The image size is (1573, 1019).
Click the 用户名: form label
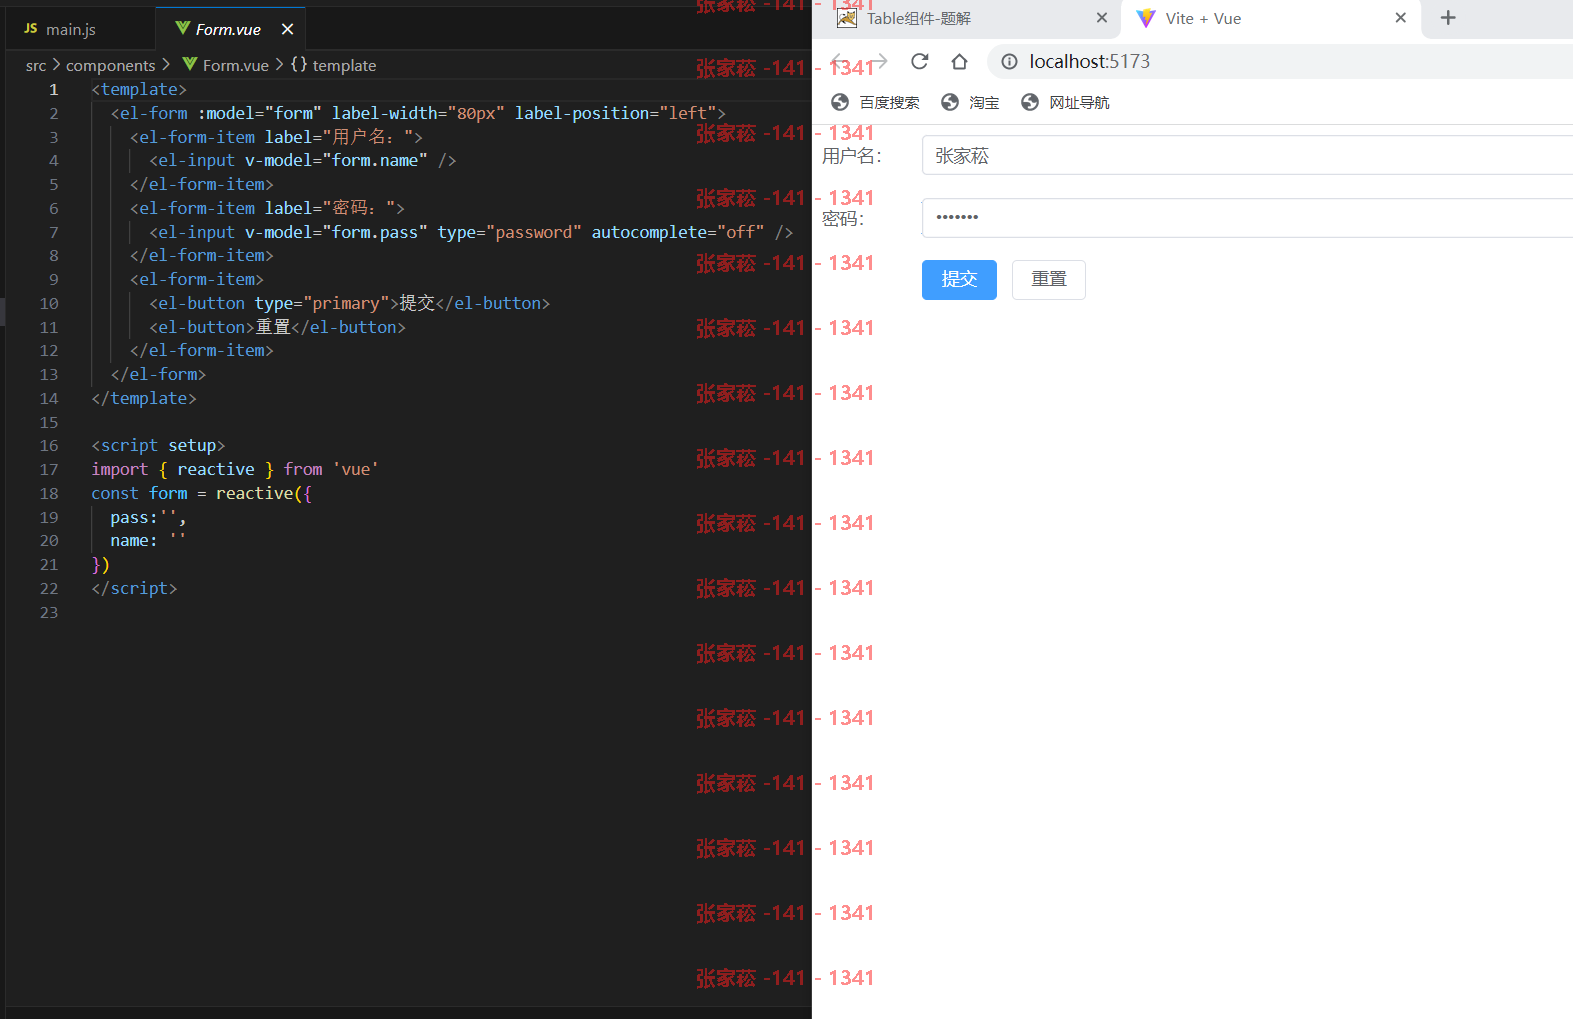click(x=851, y=155)
